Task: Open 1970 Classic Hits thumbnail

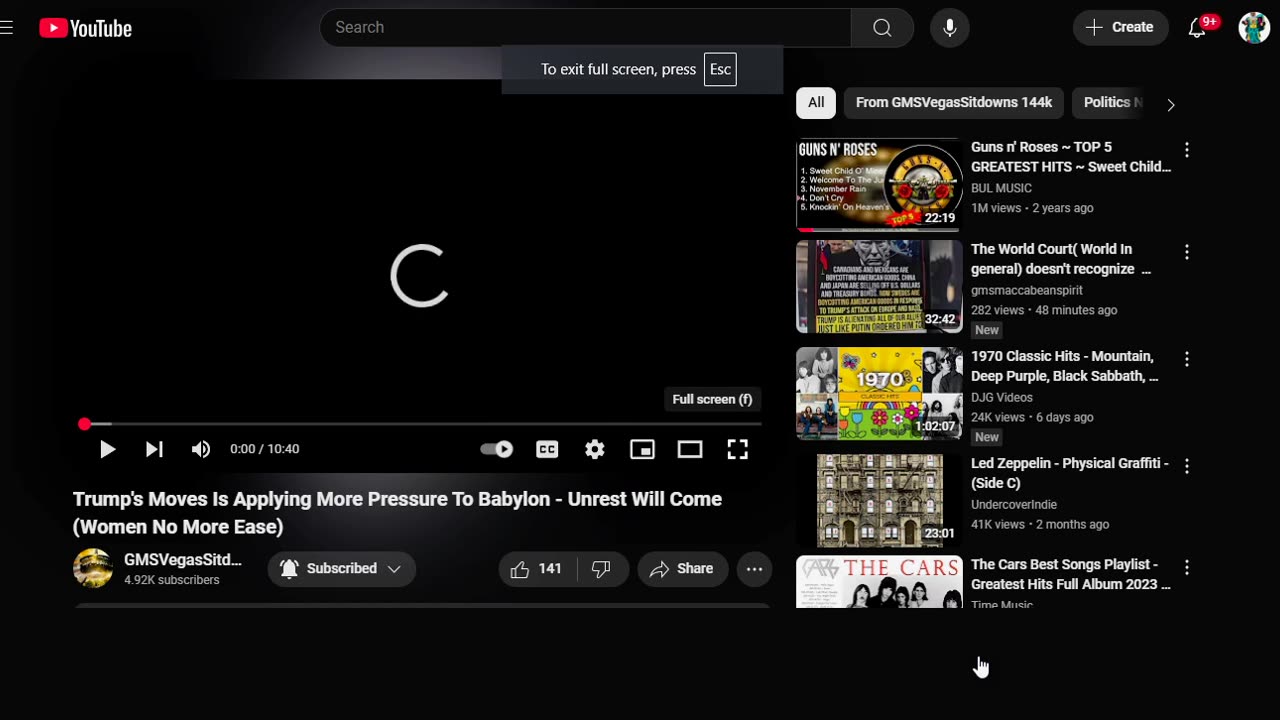Action: tap(879, 394)
